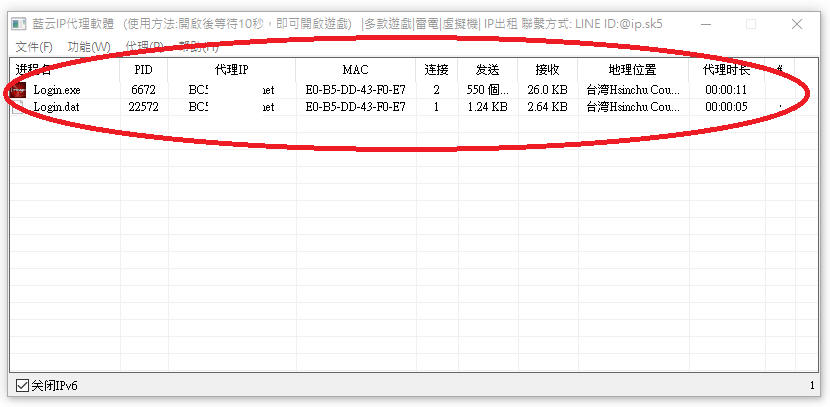Select the Login.dat row by its name
Viewport: 830px width, 407px height.
pyautogui.click(x=57, y=107)
